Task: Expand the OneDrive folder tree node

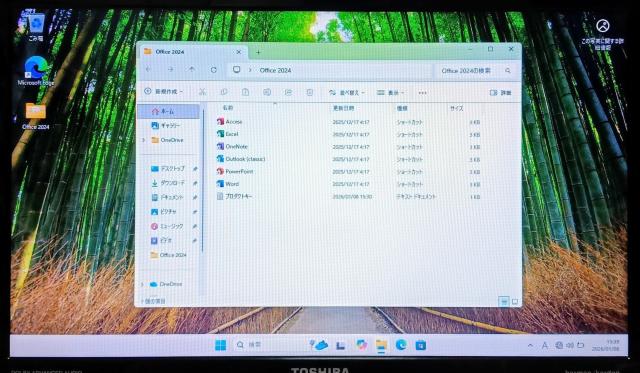Action: (x=143, y=140)
